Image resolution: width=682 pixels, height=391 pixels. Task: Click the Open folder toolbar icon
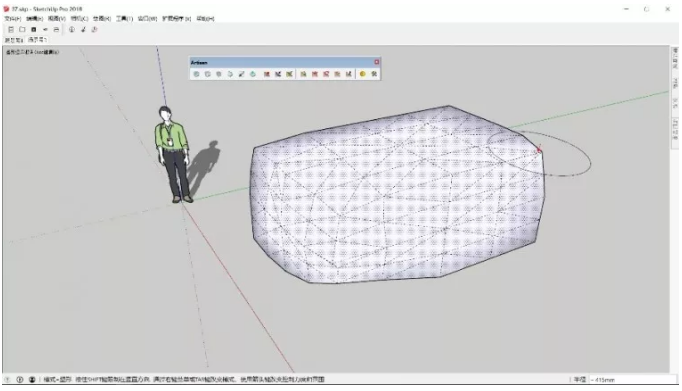(22, 30)
